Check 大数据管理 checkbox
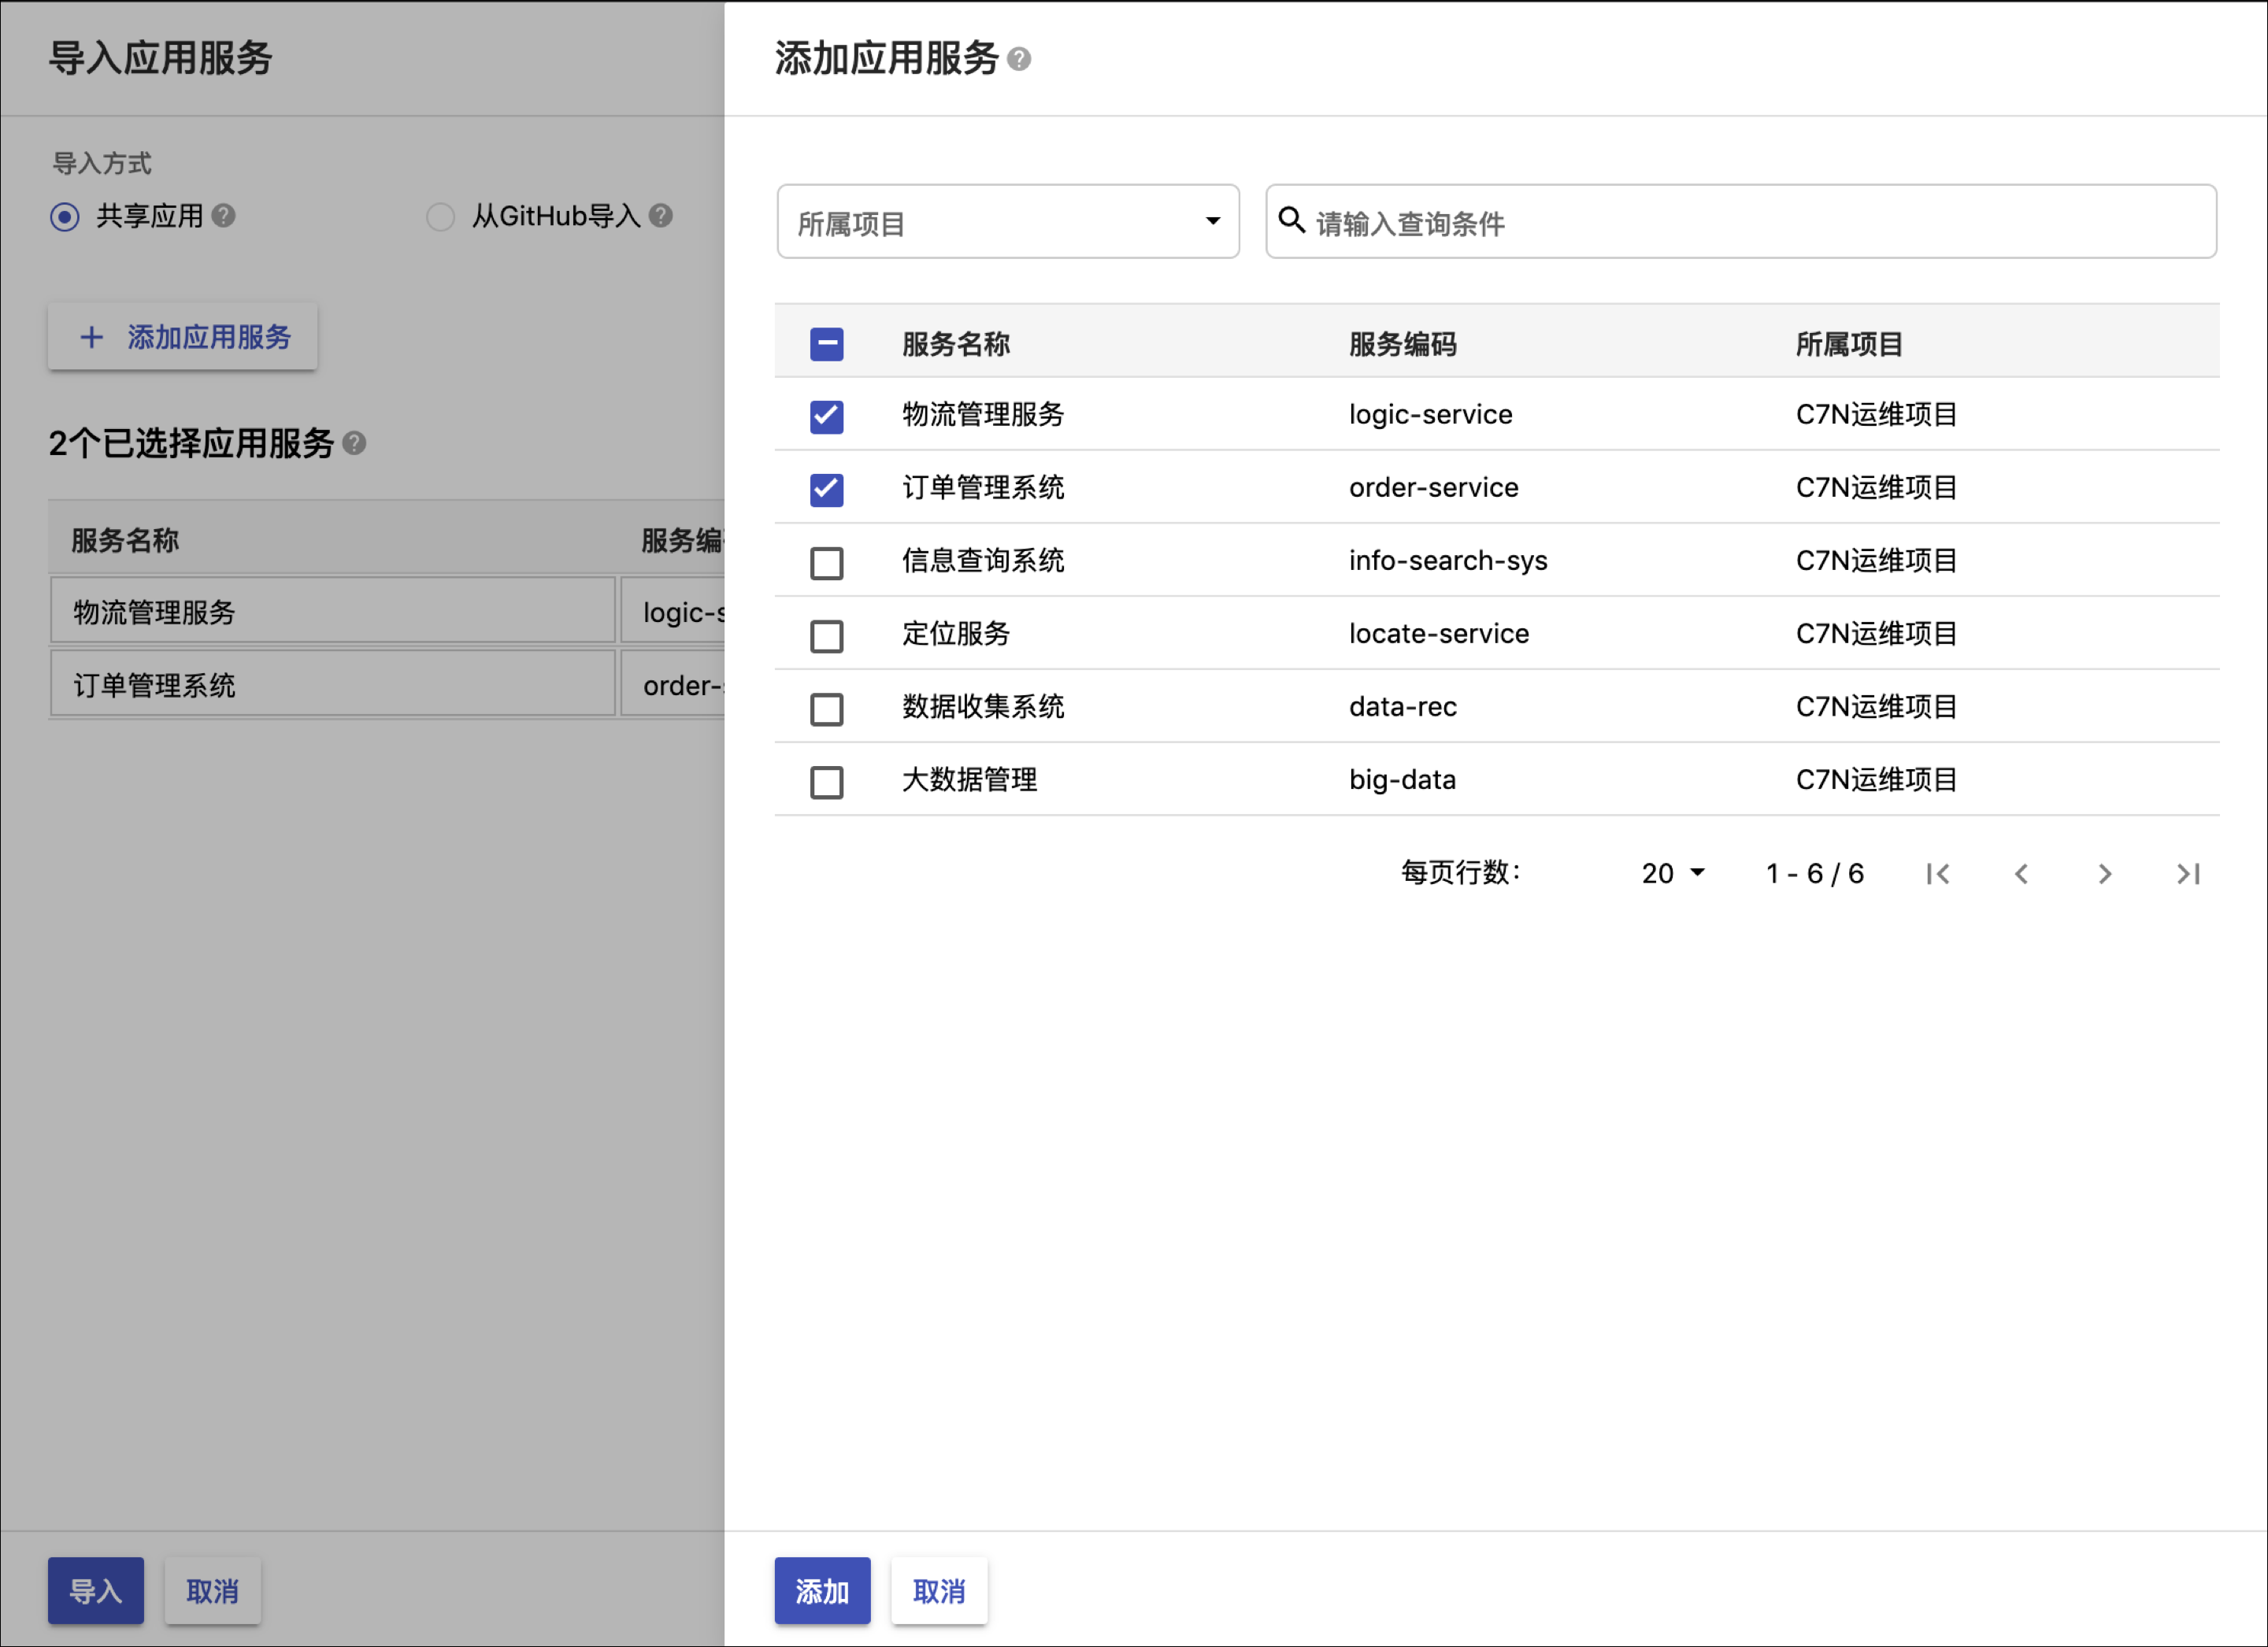The height and width of the screenshot is (1647, 2268). click(827, 782)
